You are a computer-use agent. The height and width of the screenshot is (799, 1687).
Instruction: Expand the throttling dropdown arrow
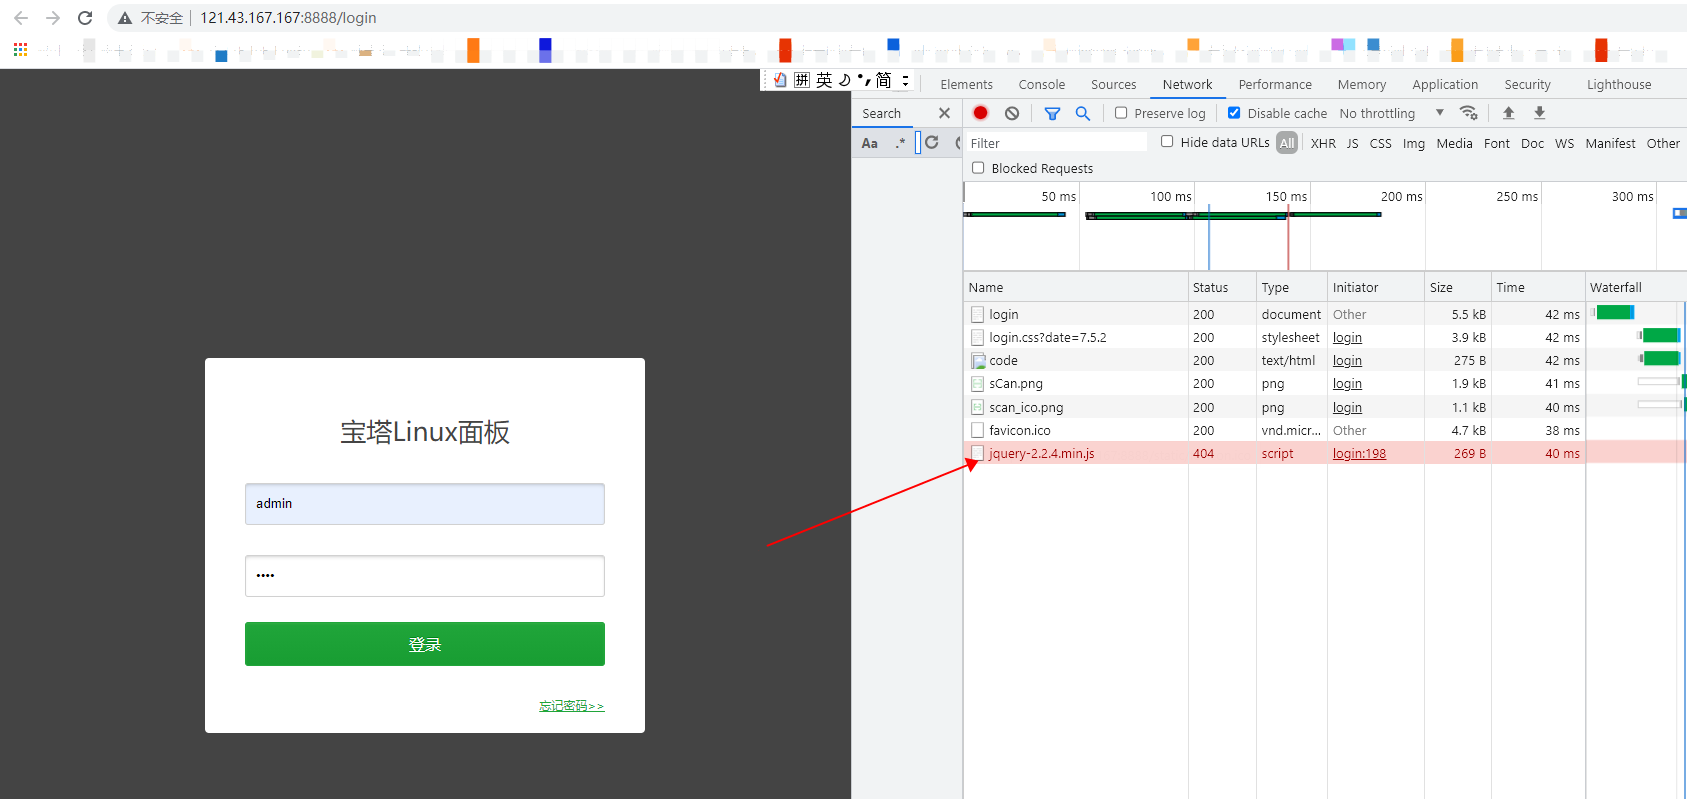[x=1440, y=113]
